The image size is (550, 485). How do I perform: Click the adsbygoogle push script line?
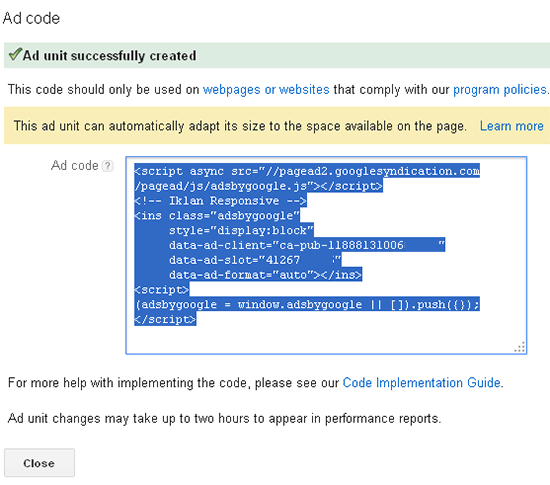pos(307,304)
